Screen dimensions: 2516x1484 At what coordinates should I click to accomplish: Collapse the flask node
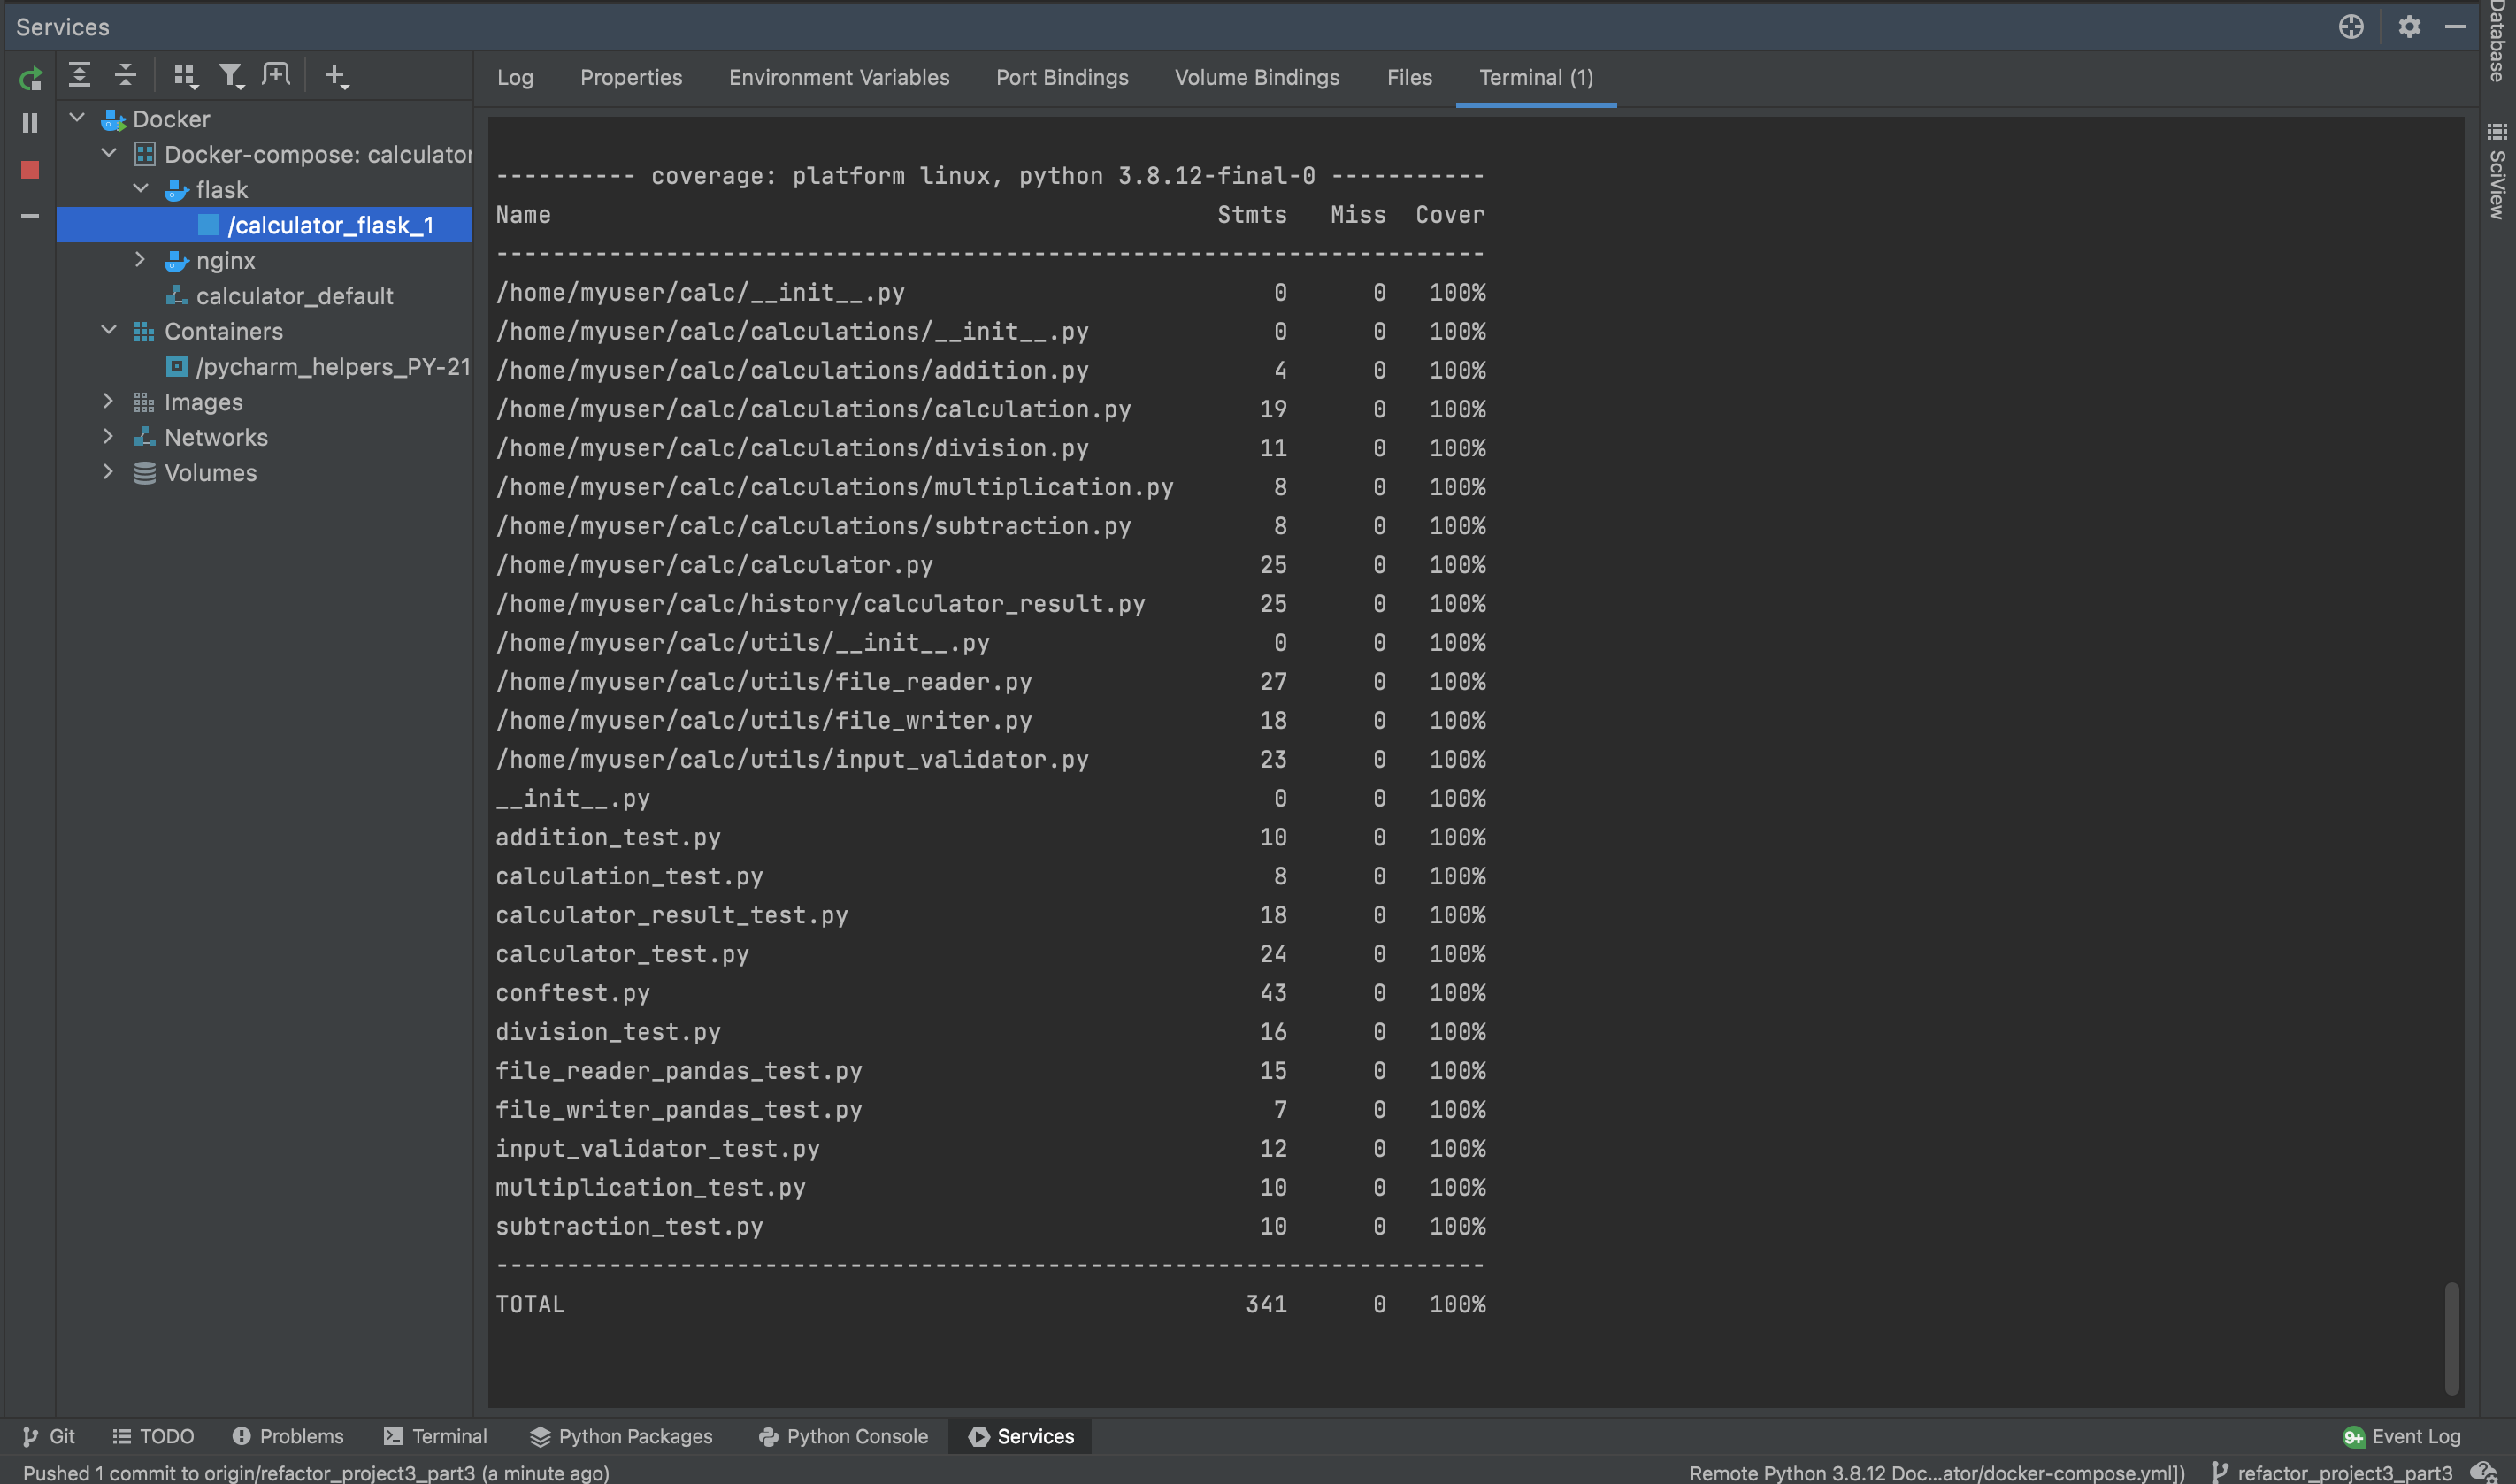tap(140, 188)
